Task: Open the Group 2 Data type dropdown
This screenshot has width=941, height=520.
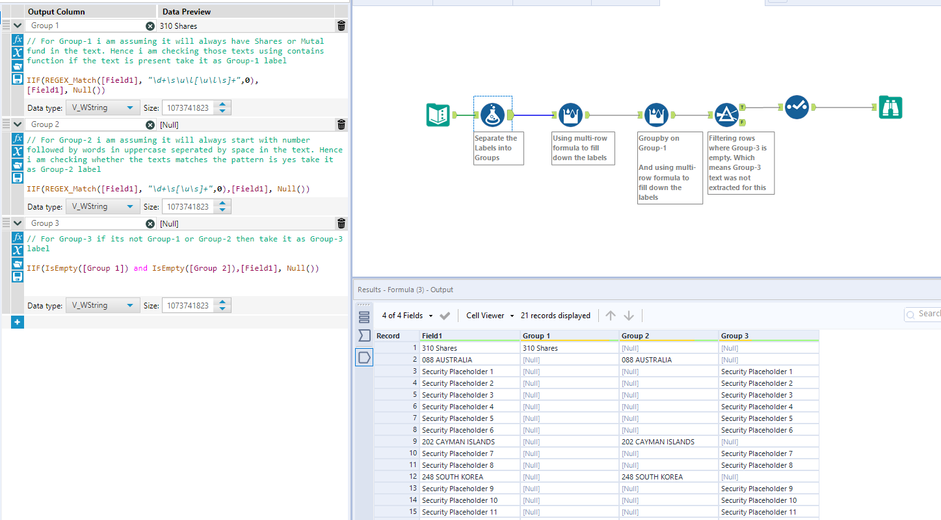Action: point(102,207)
